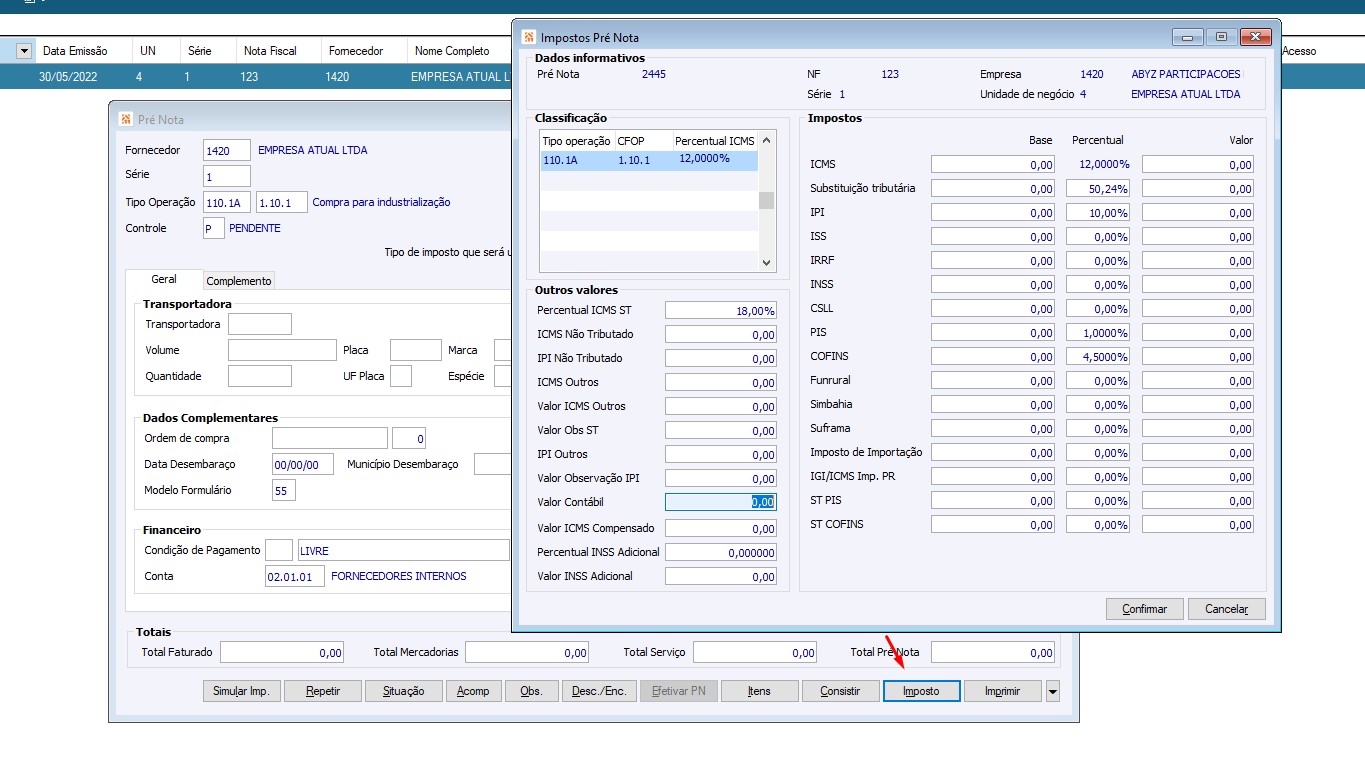Select the Geral tab in Pré Nota

pyautogui.click(x=164, y=280)
